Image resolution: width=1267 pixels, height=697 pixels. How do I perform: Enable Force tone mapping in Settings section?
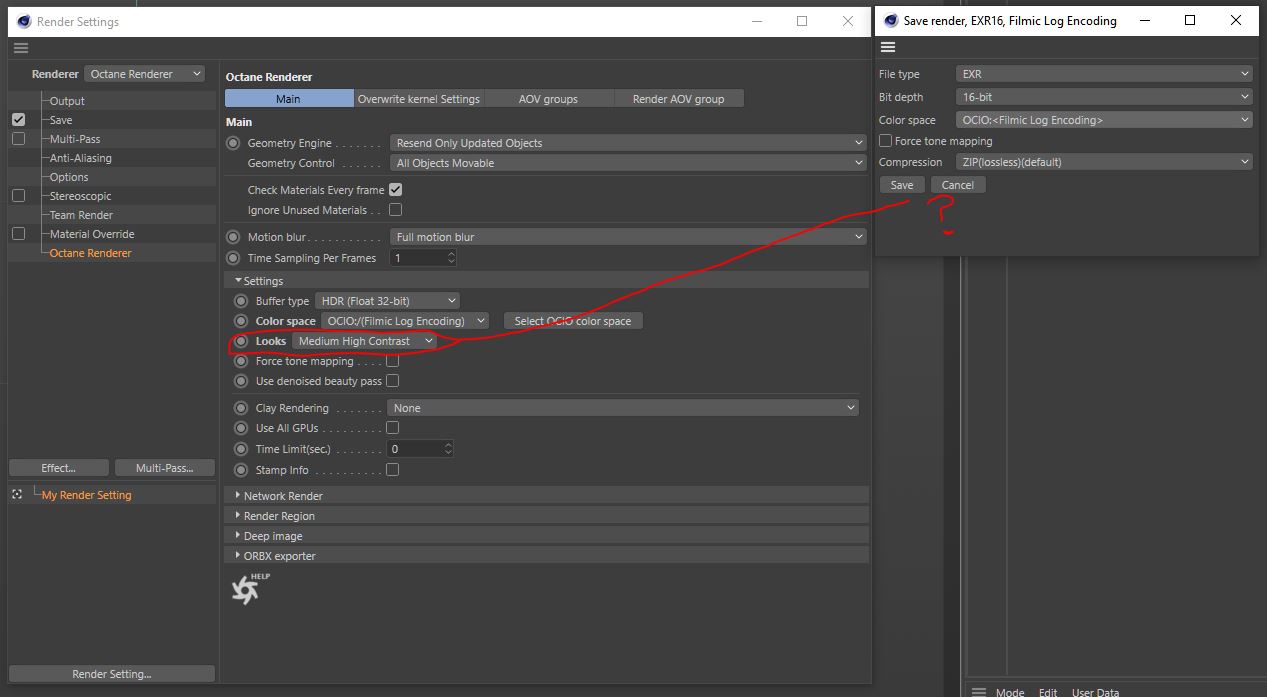393,361
